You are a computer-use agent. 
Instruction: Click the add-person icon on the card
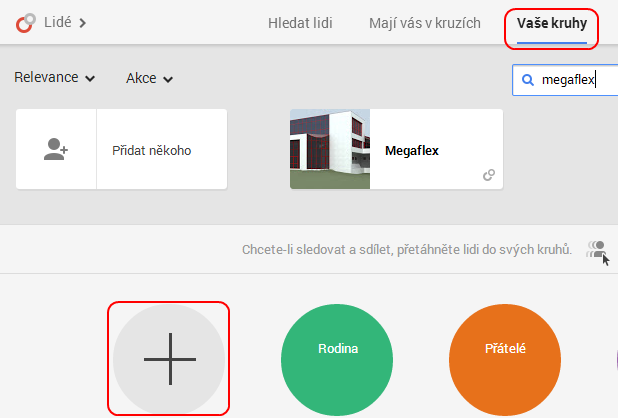click(56, 150)
